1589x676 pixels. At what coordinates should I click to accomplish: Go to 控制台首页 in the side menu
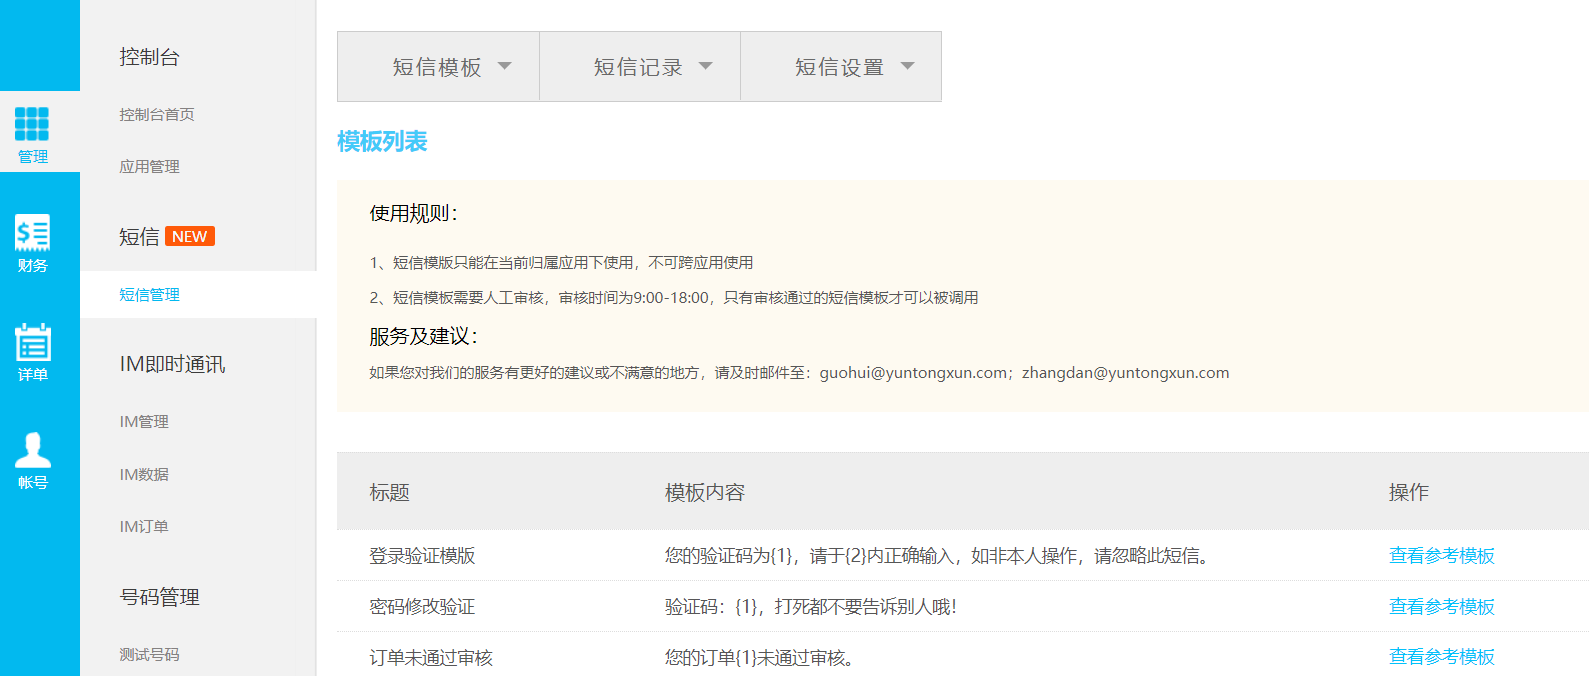point(157,115)
